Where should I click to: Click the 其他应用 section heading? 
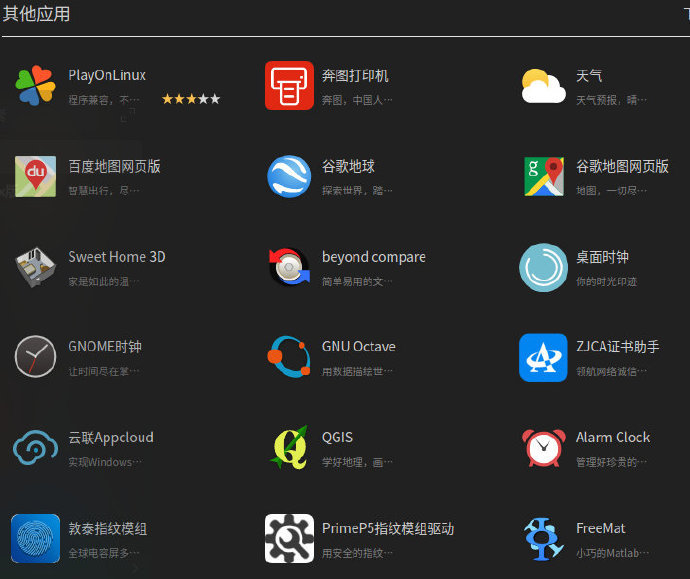pyautogui.click(x=36, y=14)
